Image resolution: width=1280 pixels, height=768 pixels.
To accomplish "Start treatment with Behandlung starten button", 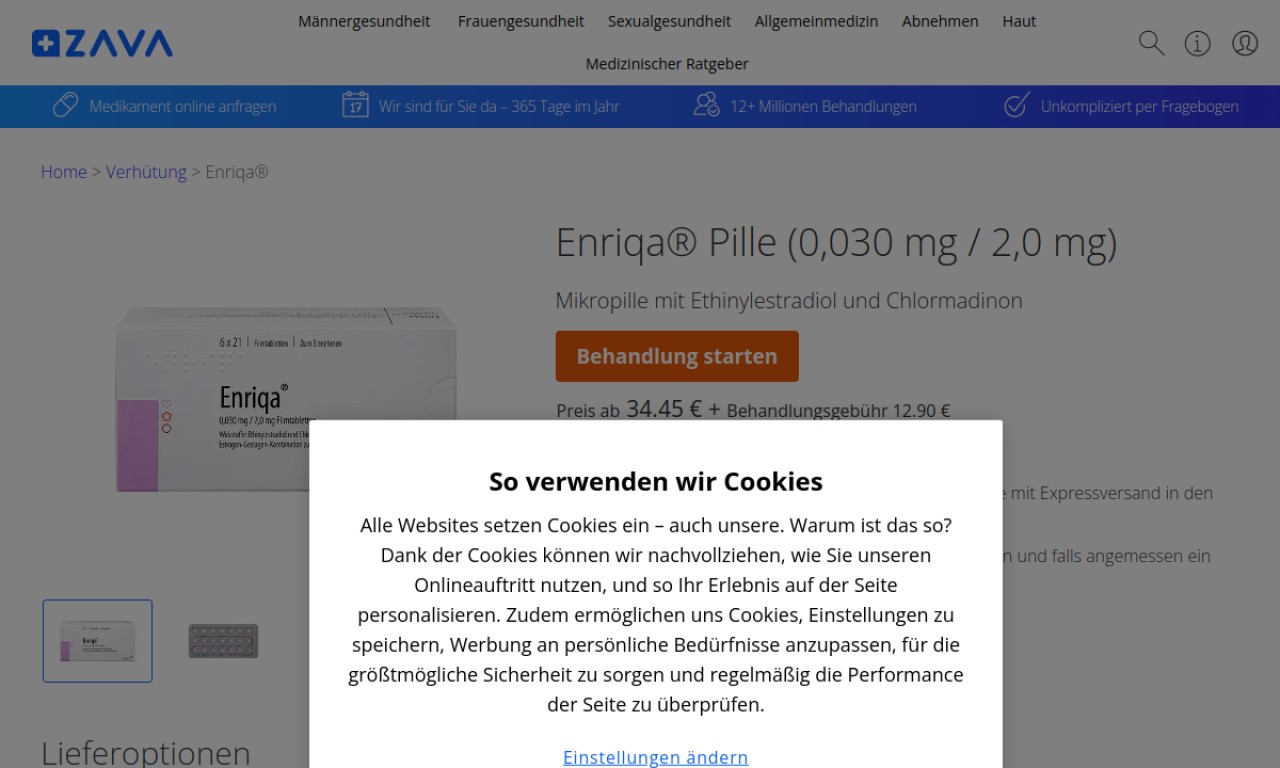I will click(677, 356).
